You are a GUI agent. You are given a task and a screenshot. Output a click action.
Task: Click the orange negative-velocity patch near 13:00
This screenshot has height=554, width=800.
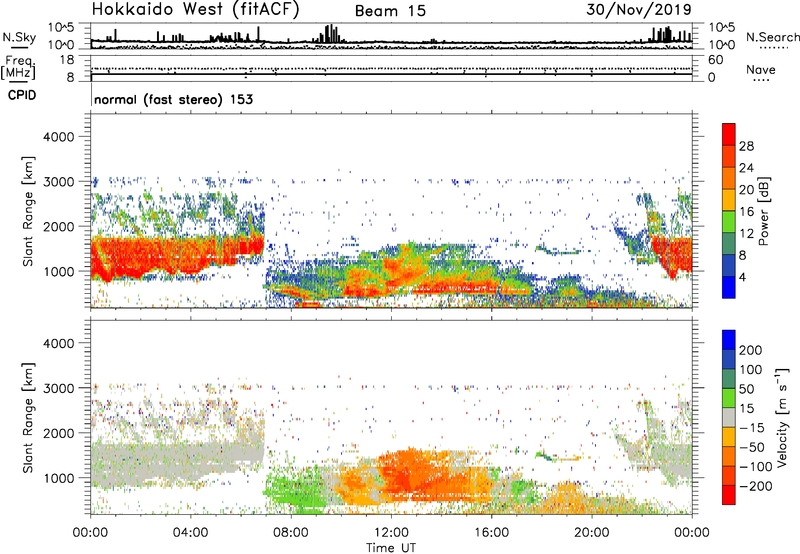413,474
